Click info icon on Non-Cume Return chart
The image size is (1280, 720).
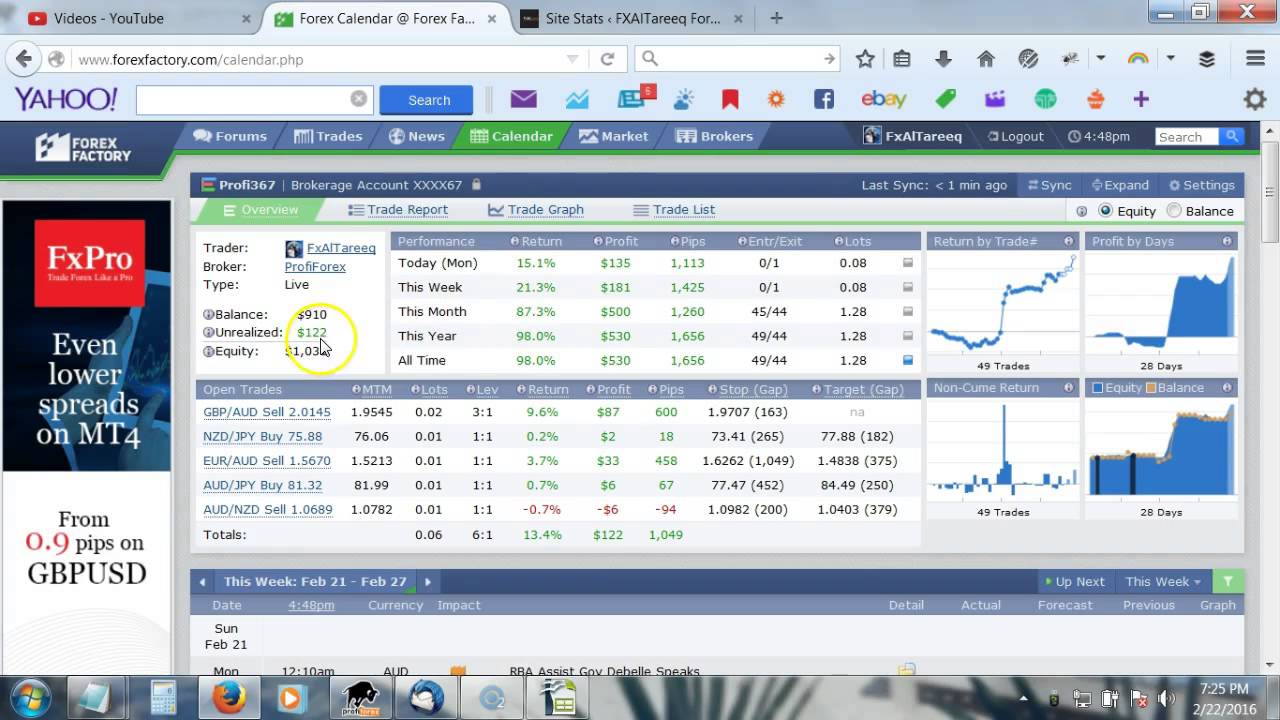(1068, 387)
